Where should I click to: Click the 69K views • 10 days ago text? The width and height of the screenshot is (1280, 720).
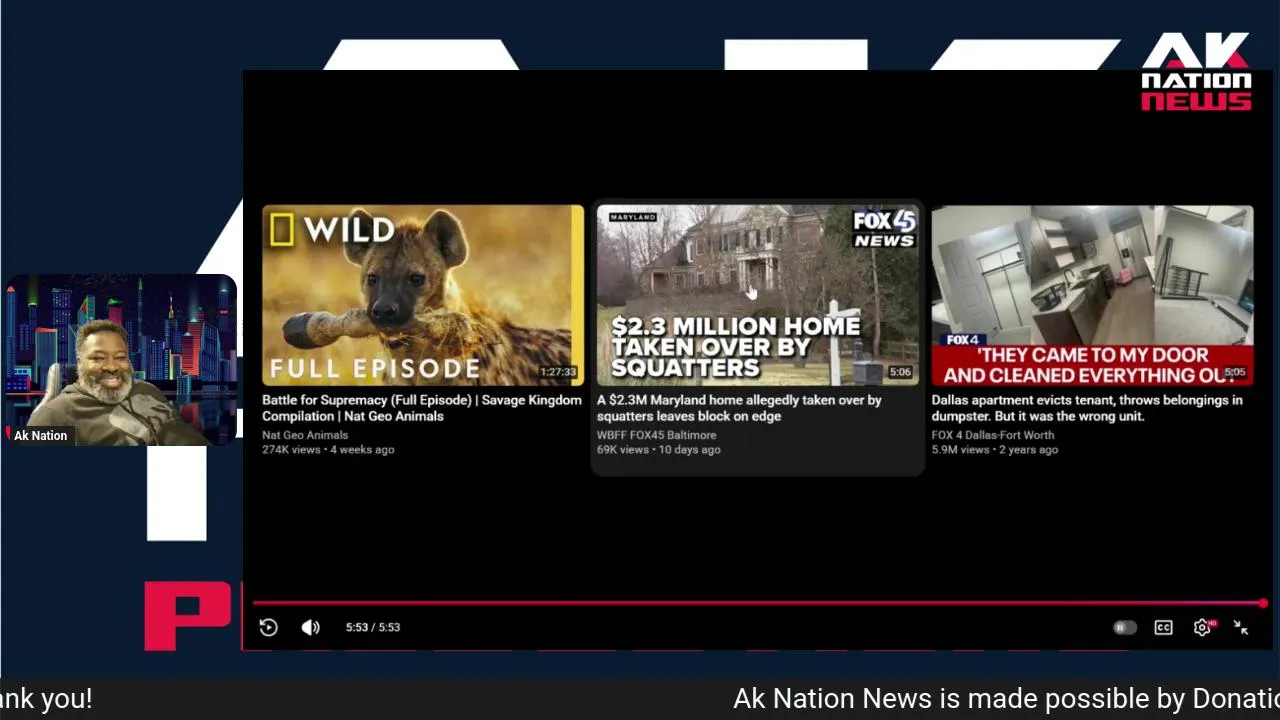(658, 450)
